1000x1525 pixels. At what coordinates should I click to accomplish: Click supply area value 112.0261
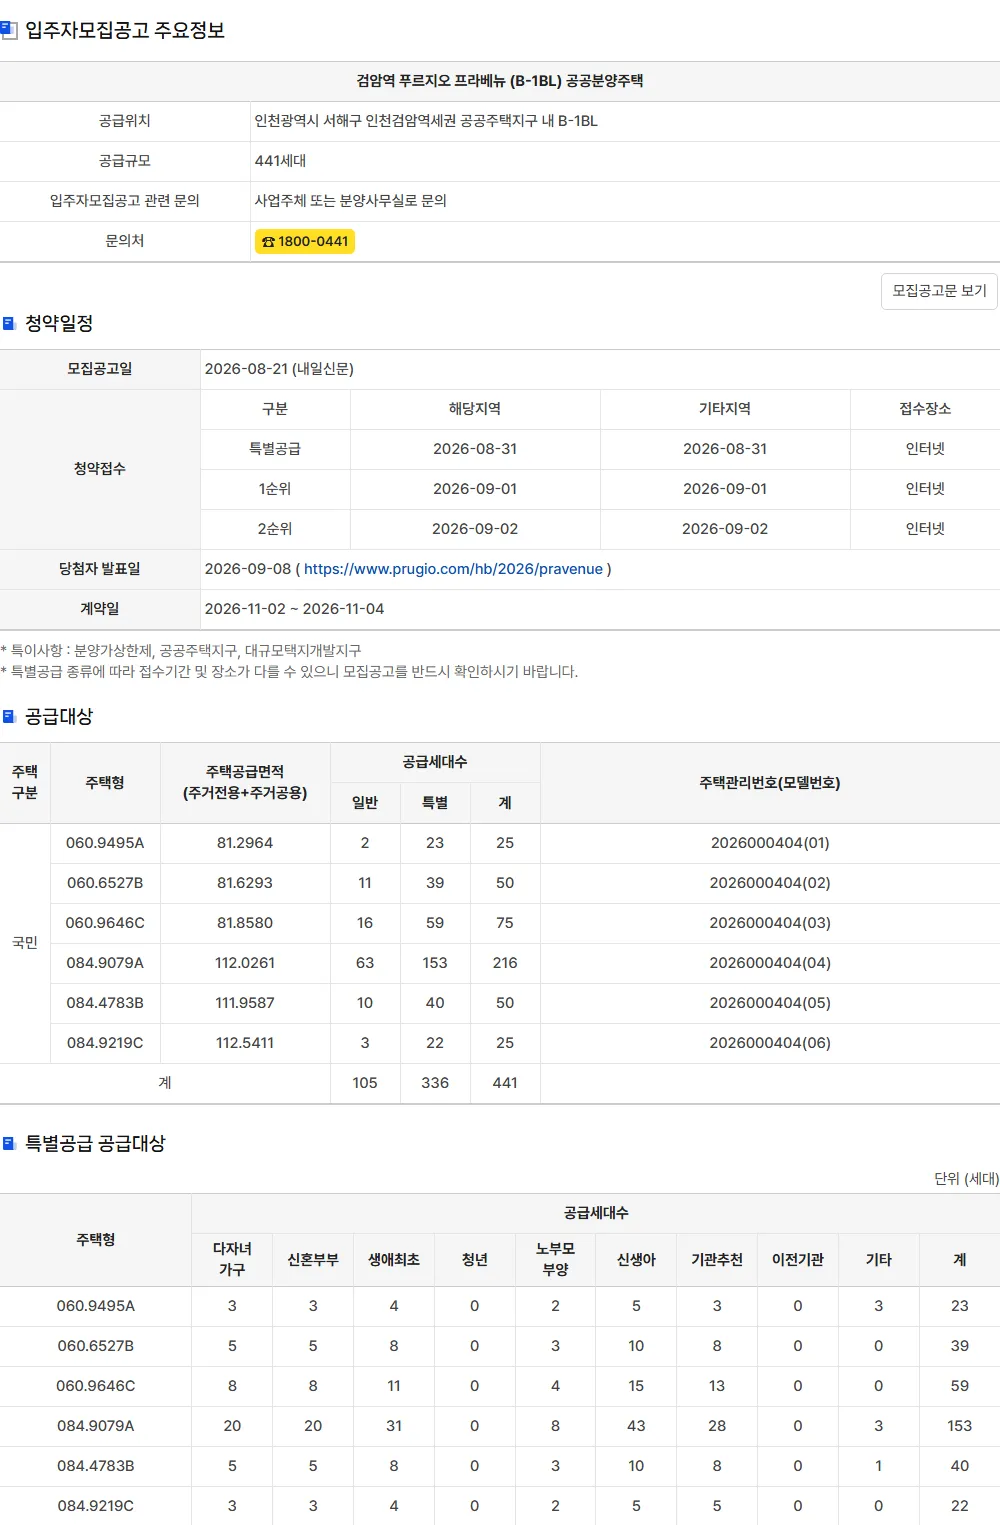[x=245, y=963]
